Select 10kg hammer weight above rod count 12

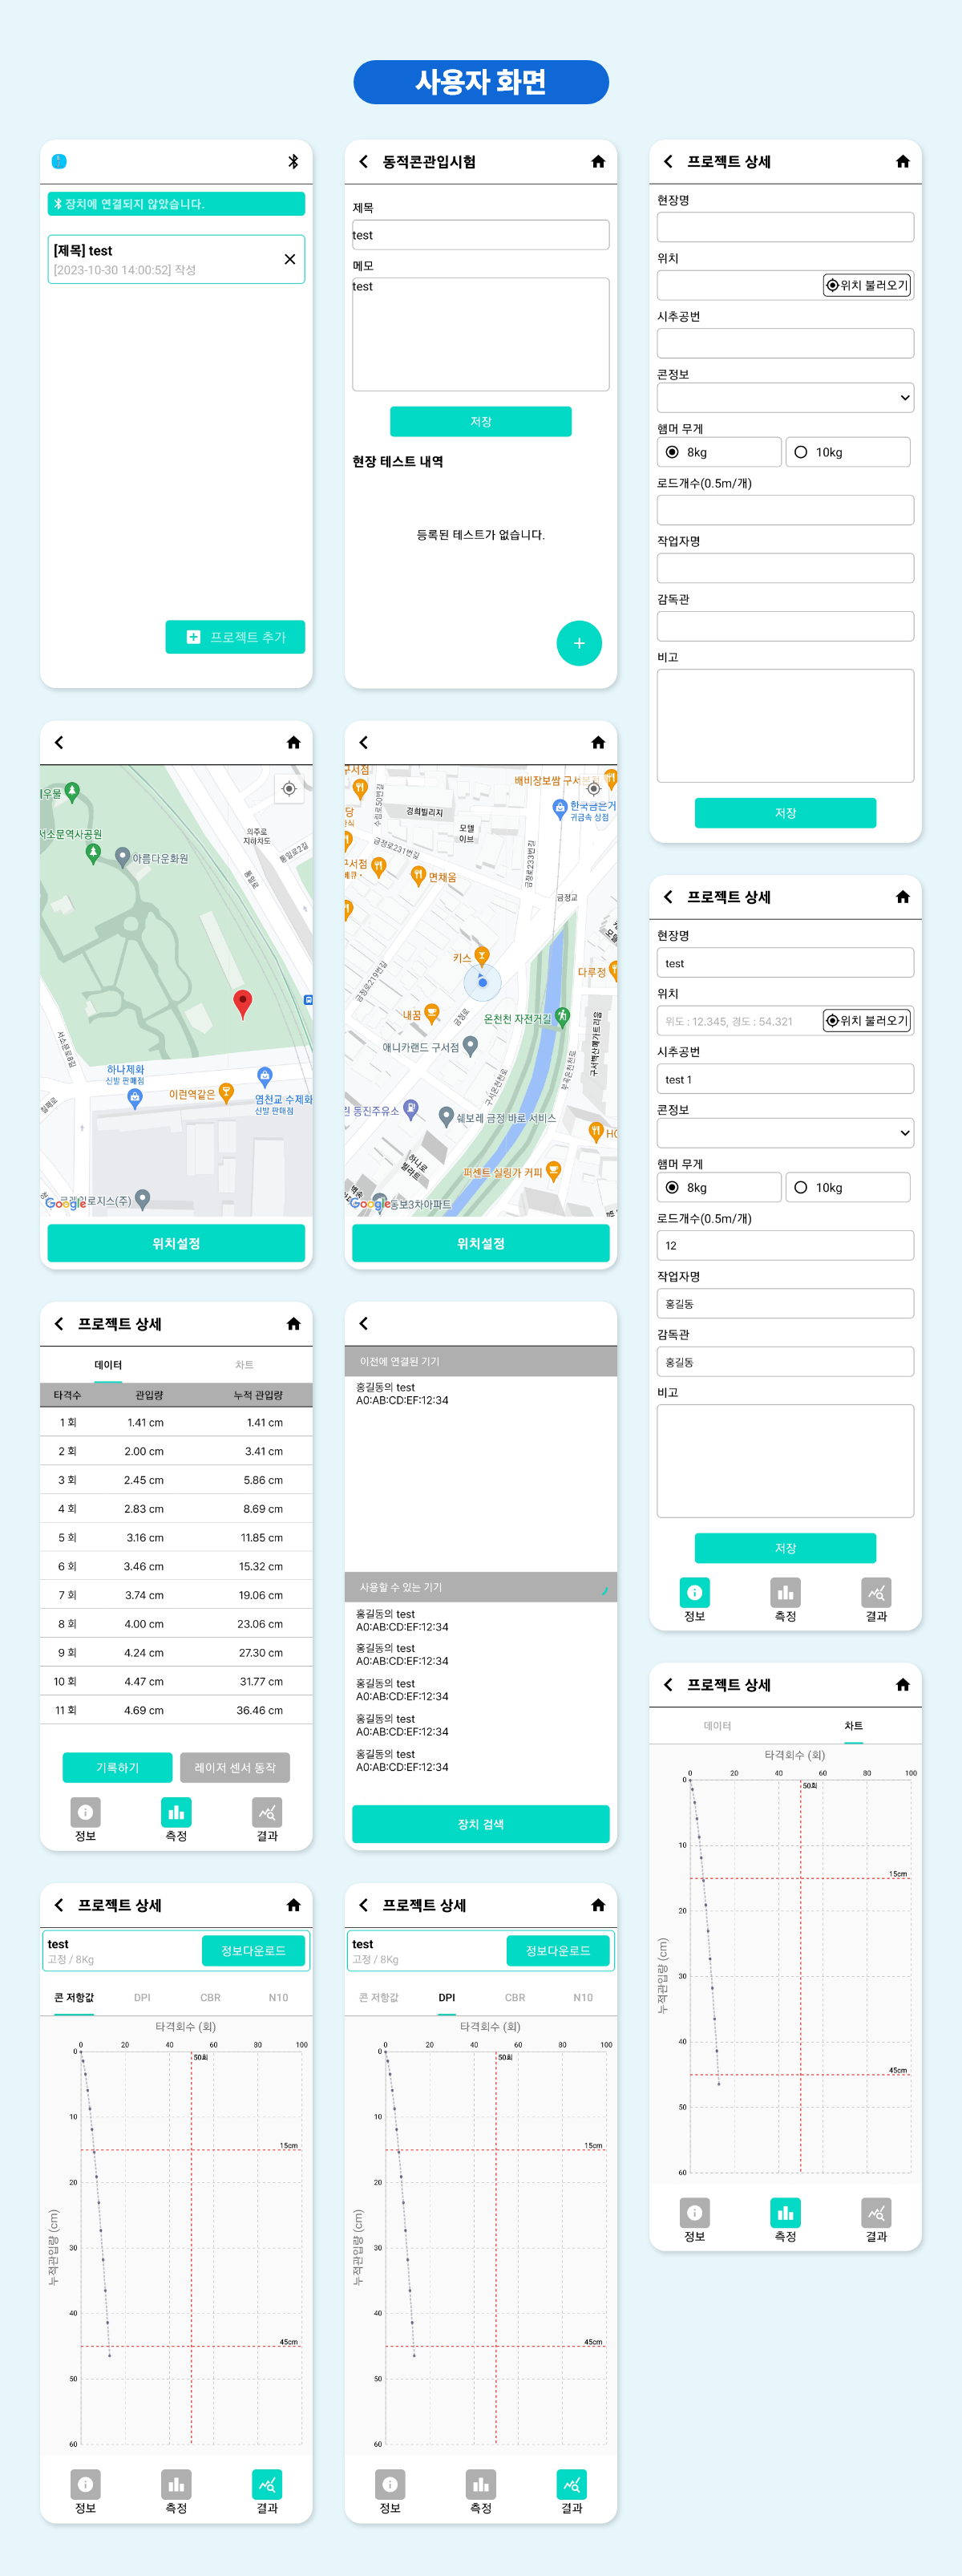tap(801, 1187)
